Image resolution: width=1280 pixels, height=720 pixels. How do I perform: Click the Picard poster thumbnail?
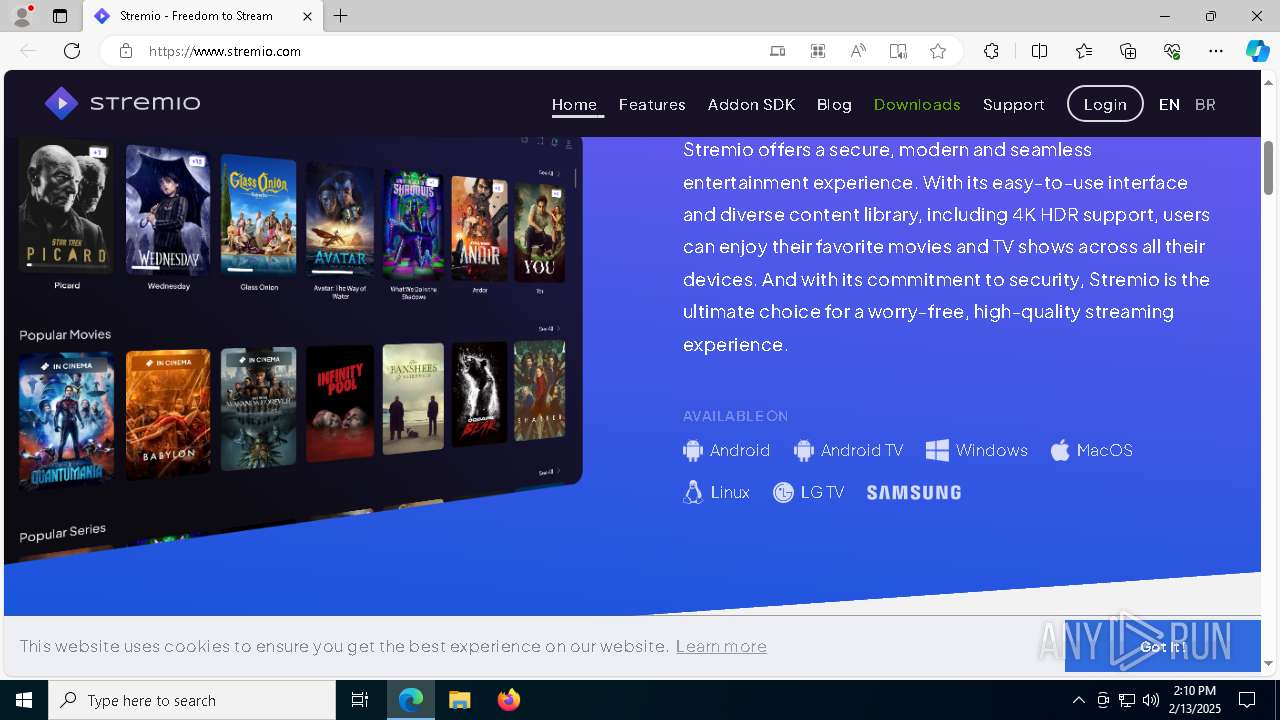click(x=66, y=208)
